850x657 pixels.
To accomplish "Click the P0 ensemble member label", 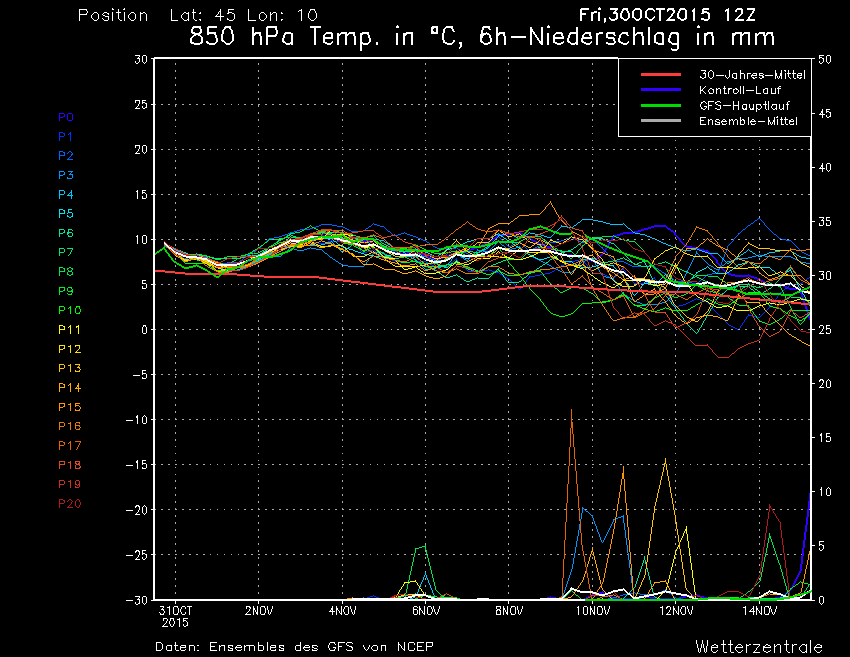I will tap(66, 117).
